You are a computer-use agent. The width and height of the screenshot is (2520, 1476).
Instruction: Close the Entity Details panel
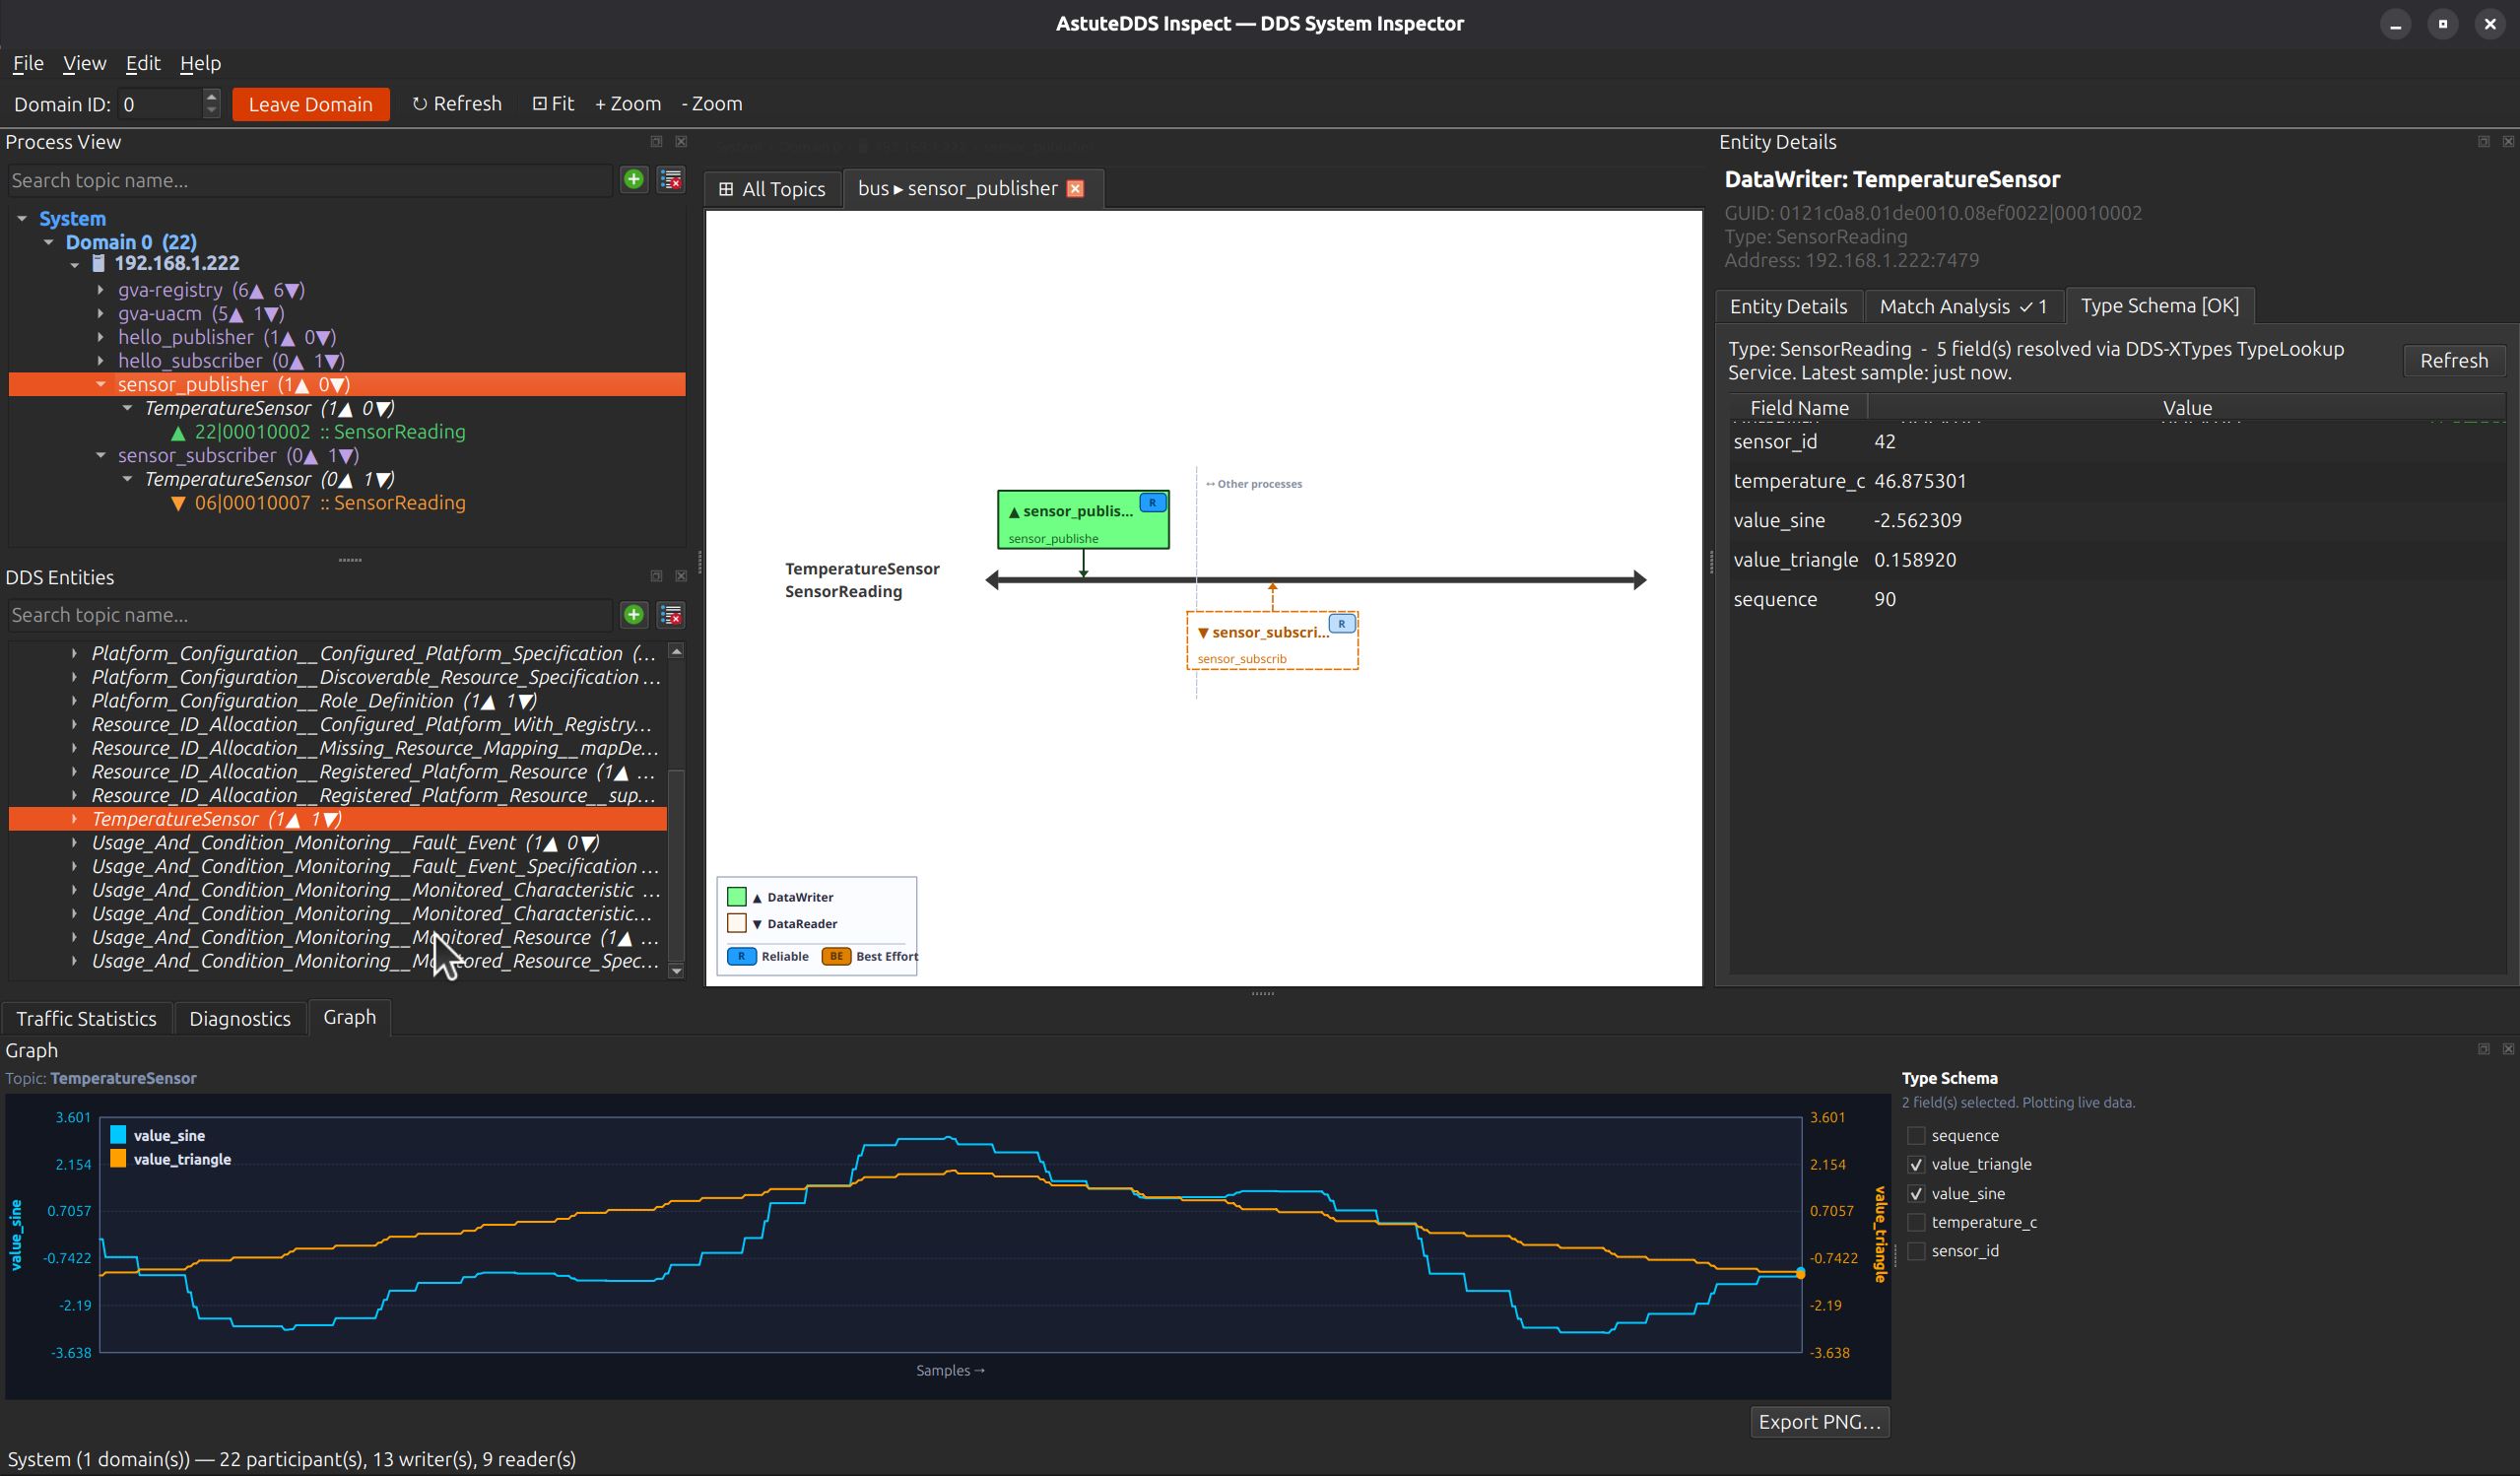2508,142
